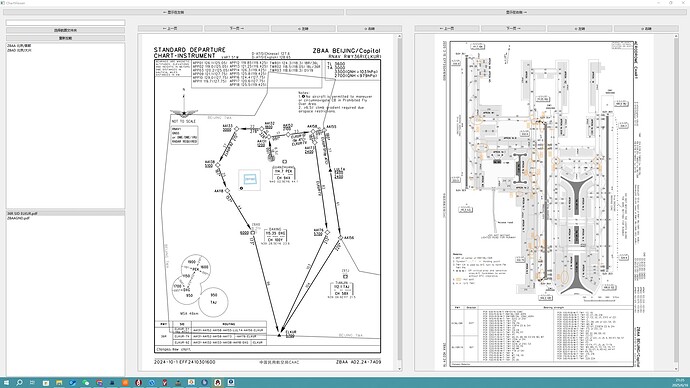Rotate the left chart clockwise
This screenshot has height=388, width=690.
click(370, 29)
